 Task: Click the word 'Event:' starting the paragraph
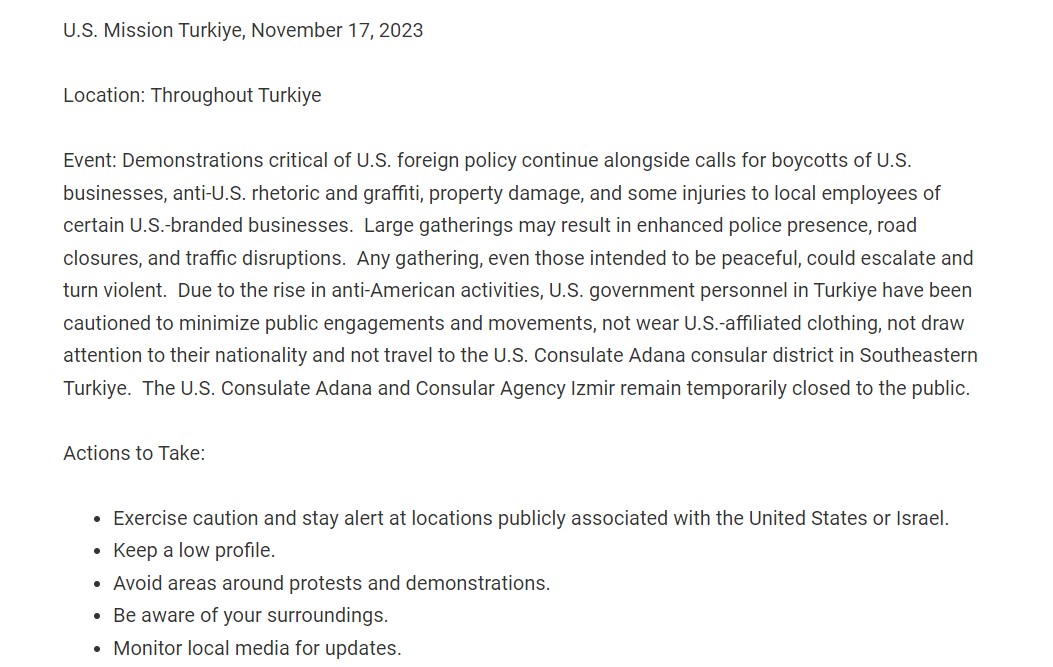point(90,161)
